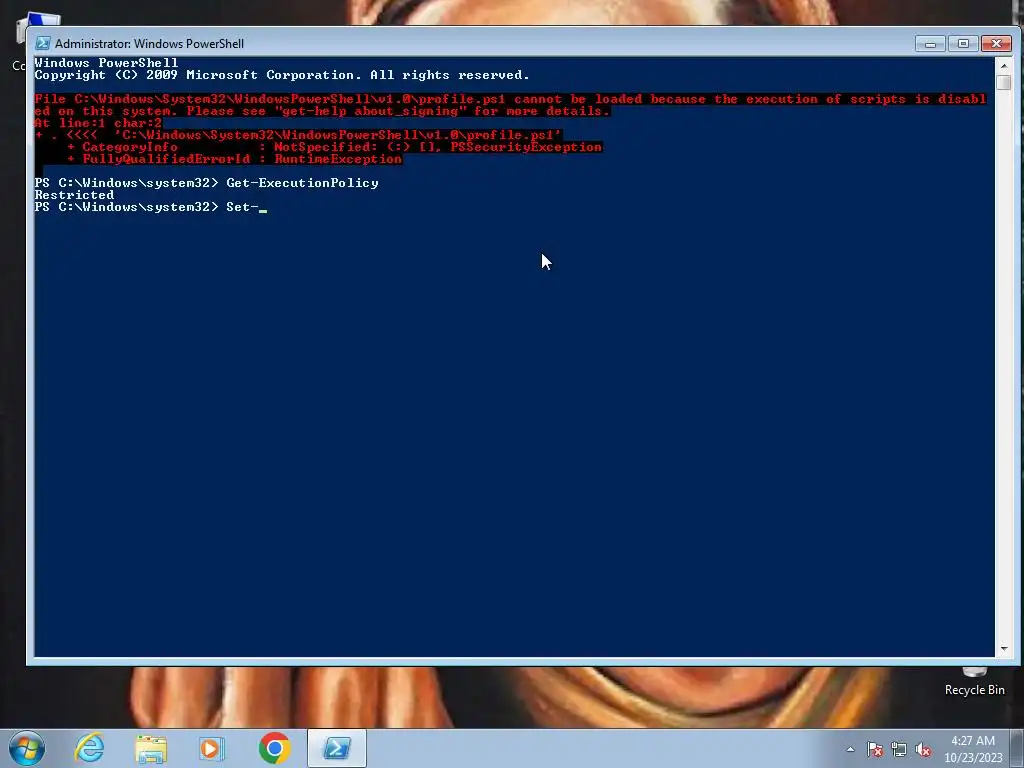Screen dimensions: 1024x768
Task: Open Google Chrome from the taskbar
Action: point(274,748)
